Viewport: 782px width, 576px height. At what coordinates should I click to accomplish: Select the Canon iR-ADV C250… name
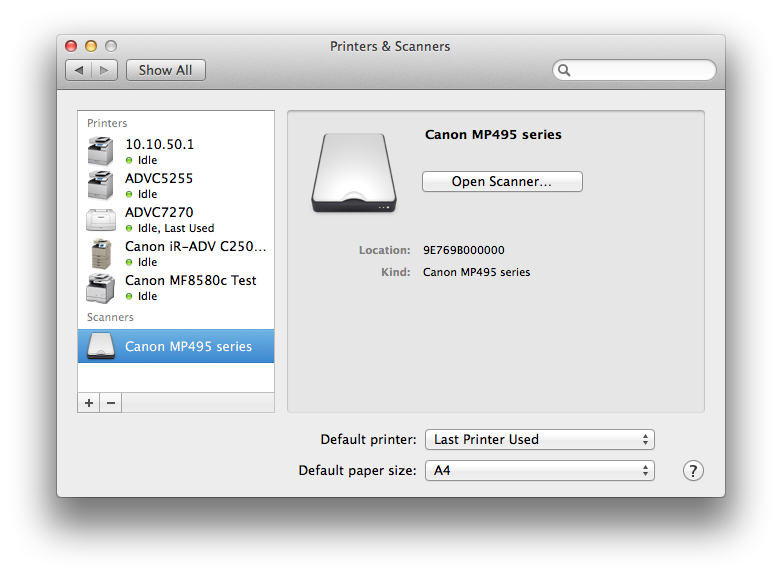pos(196,246)
